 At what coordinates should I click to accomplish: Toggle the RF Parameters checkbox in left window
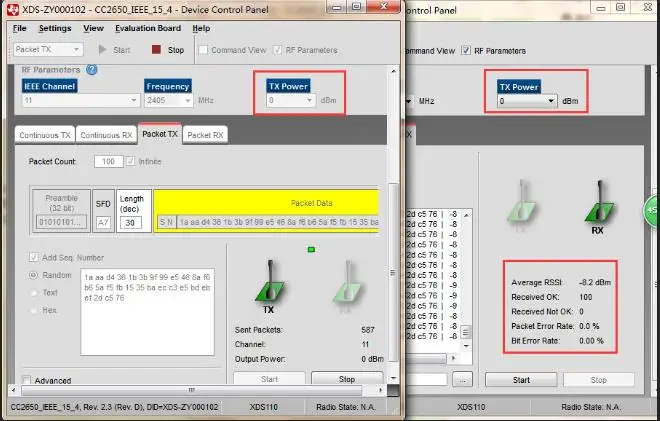277,50
